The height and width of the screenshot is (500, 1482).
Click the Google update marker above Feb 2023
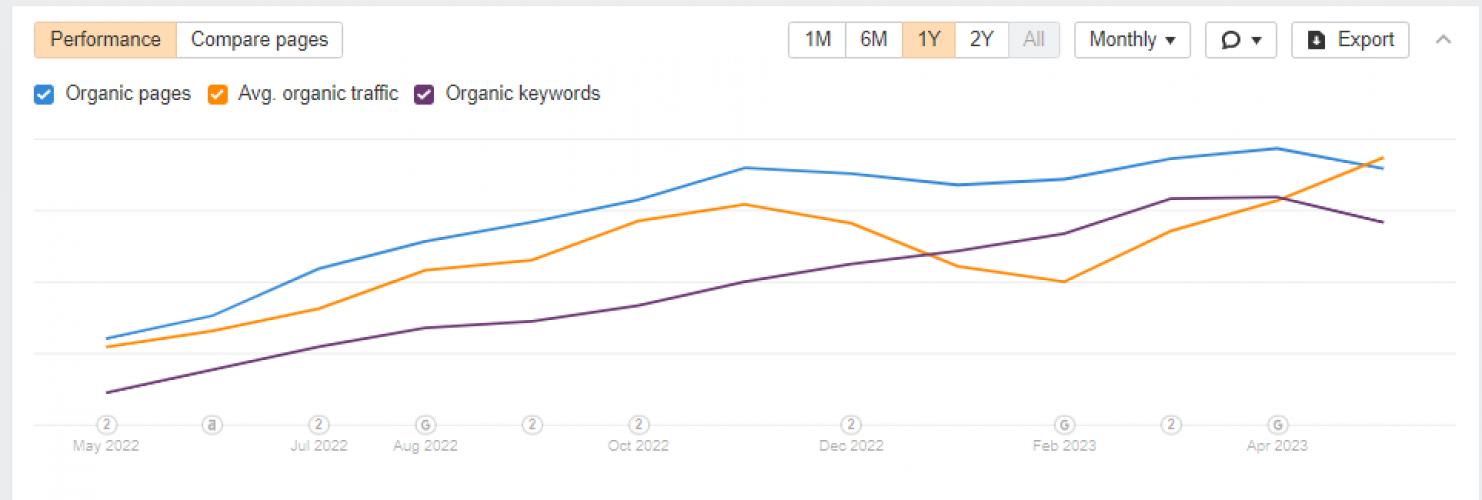click(x=1065, y=425)
